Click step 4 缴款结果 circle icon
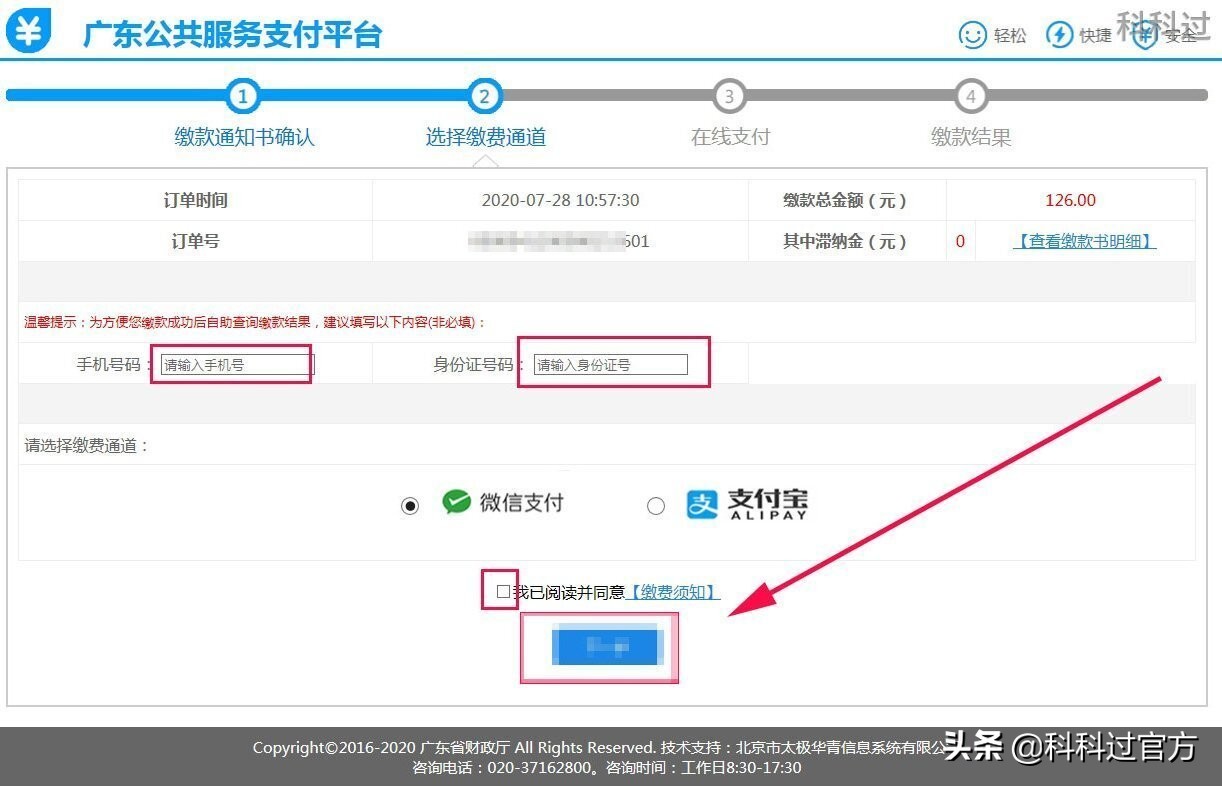1222x786 pixels. point(970,96)
